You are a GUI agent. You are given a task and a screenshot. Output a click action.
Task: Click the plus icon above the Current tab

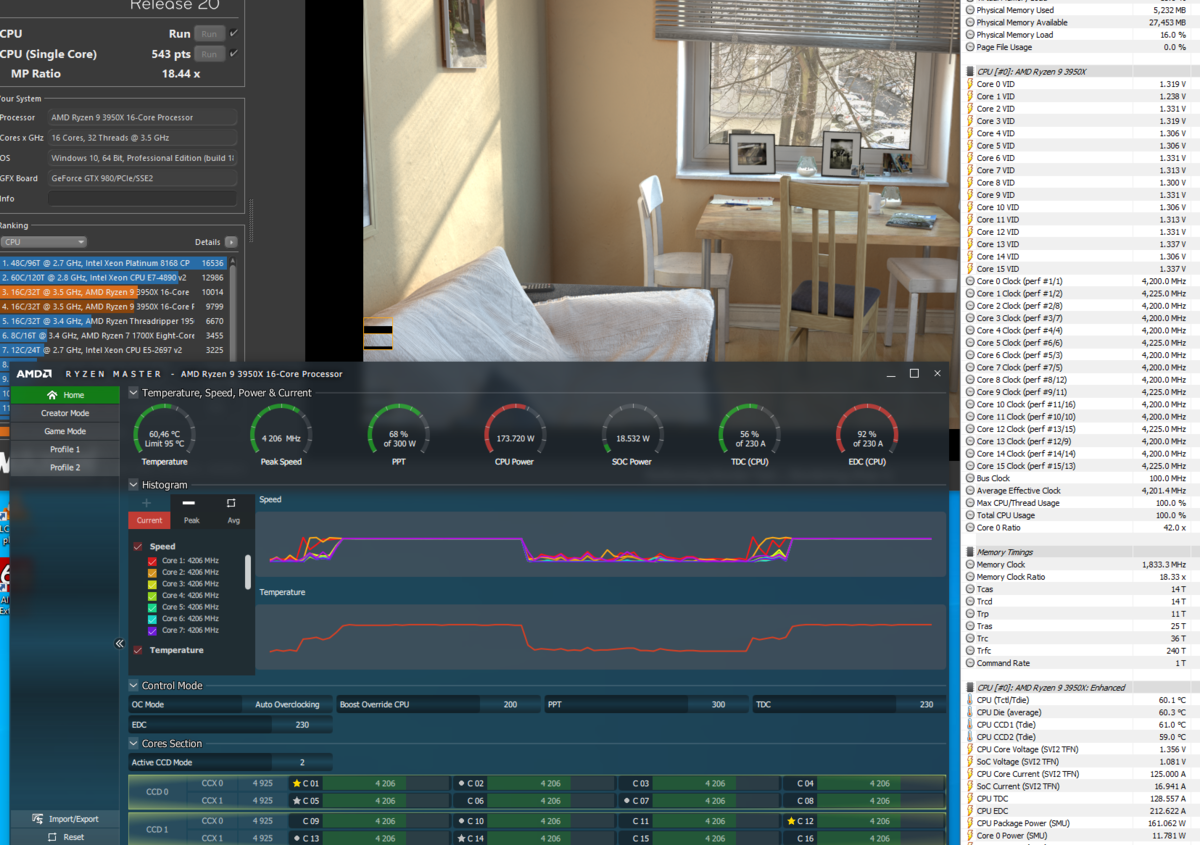(x=146, y=503)
